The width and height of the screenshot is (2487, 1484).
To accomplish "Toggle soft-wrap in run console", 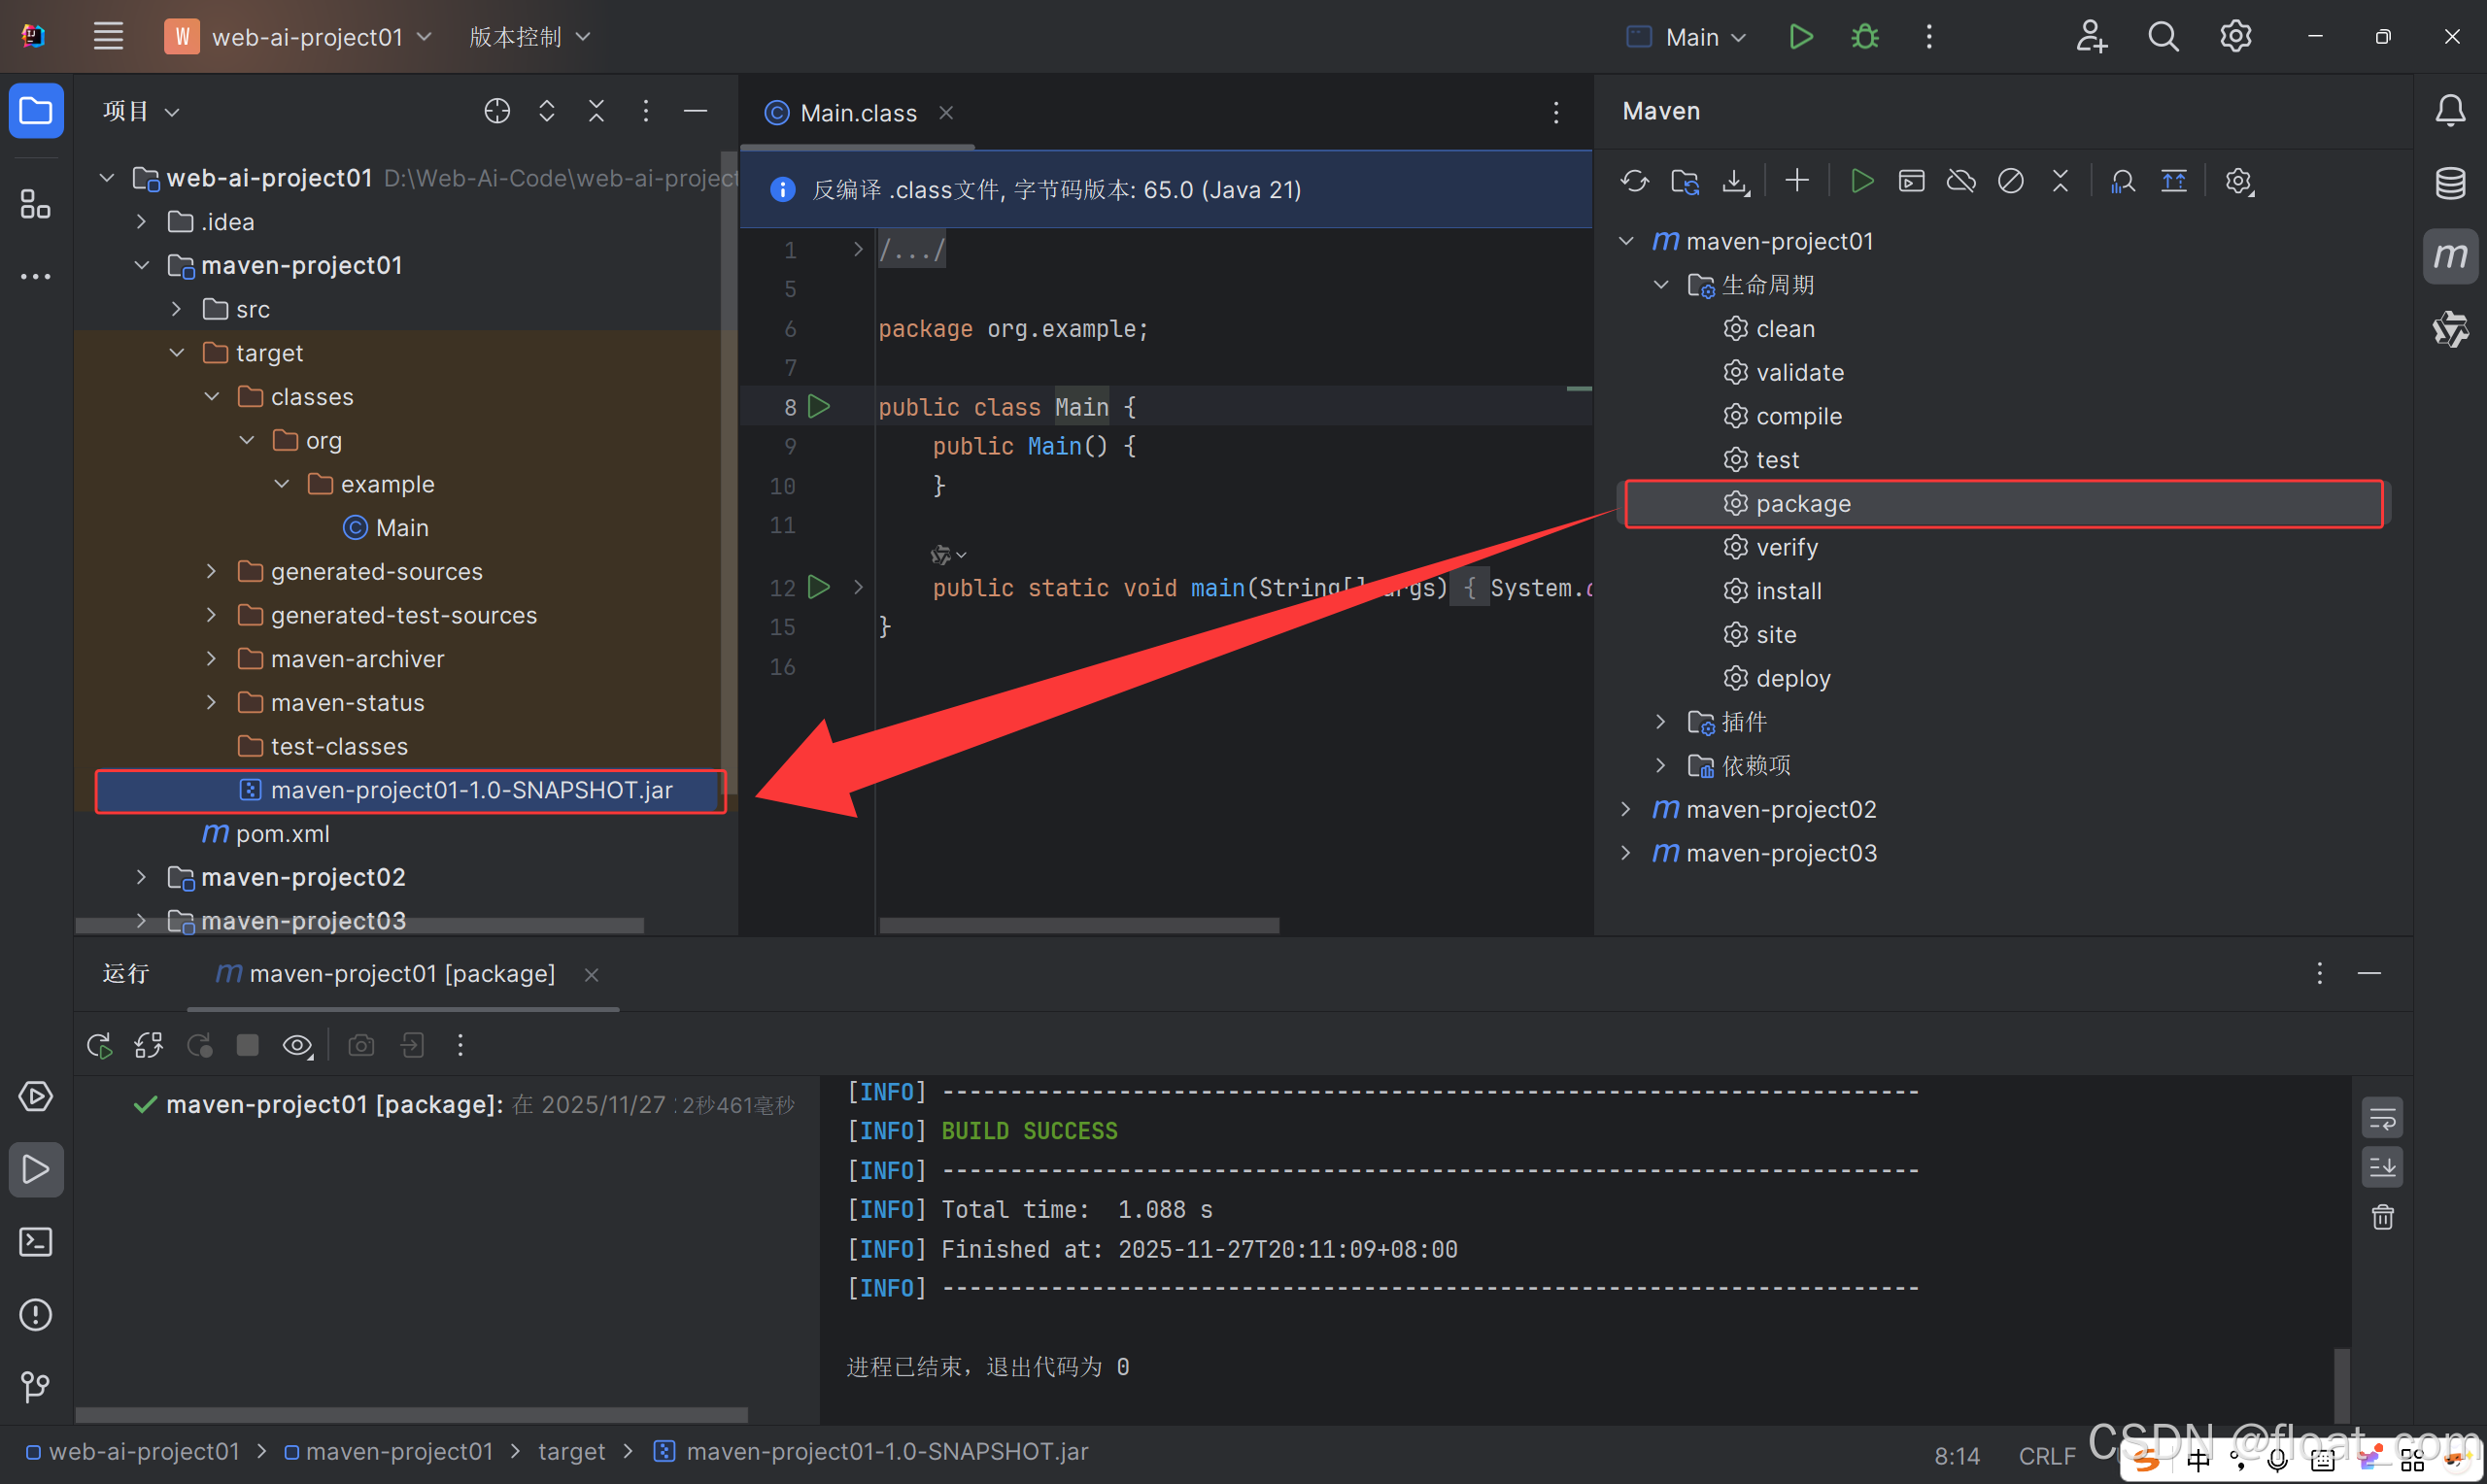I will pyautogui.click(x=2382, y=1118).
